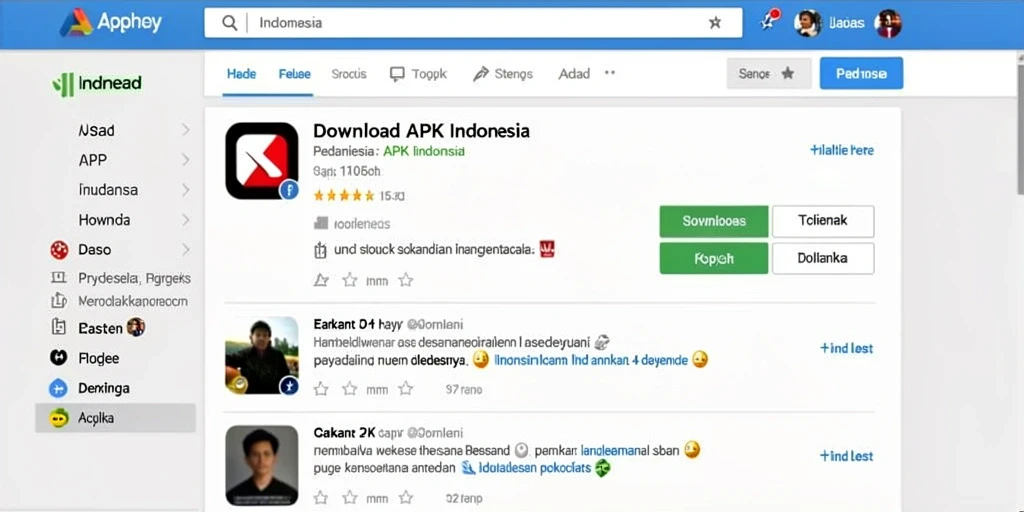Click +ind lest link on Cakant post
Image resolution: width=1024 pixels, height=512 pixels.
[x=846, y=456]
